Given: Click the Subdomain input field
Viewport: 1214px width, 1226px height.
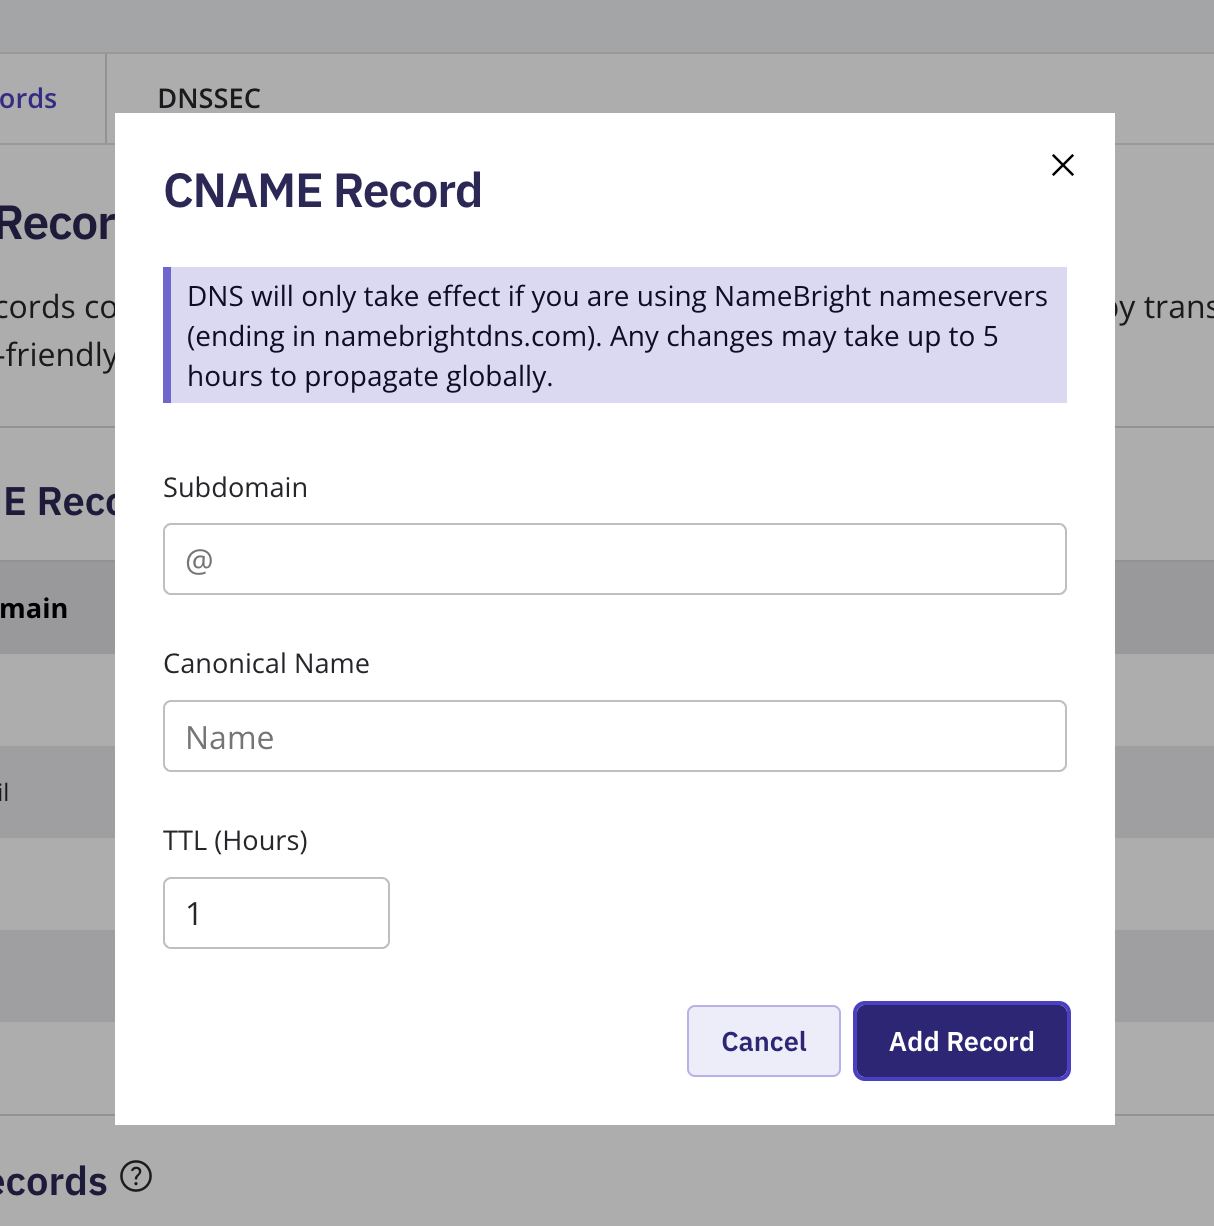Looking at the screenshot, I should click(x=615, y=559).
